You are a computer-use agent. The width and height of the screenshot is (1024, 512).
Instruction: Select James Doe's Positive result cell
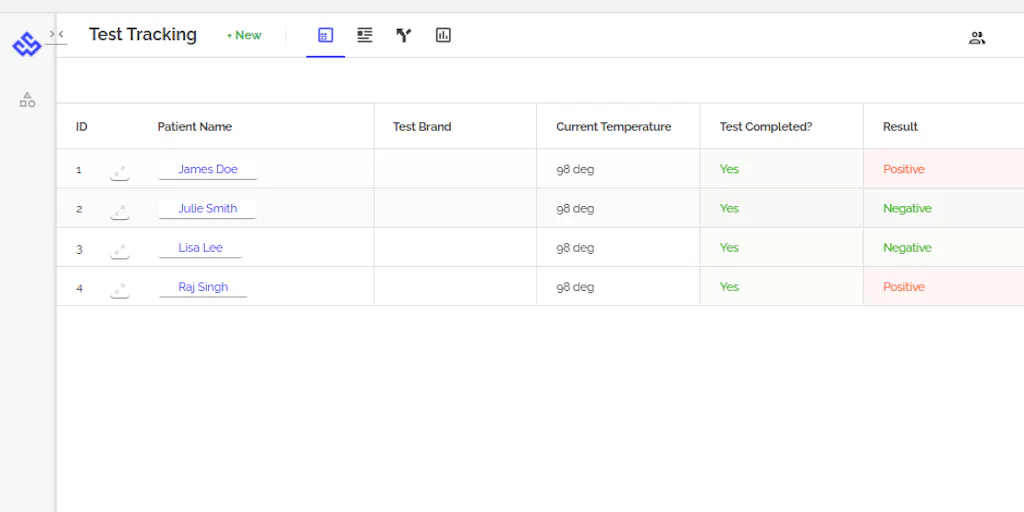coord(944,168)
